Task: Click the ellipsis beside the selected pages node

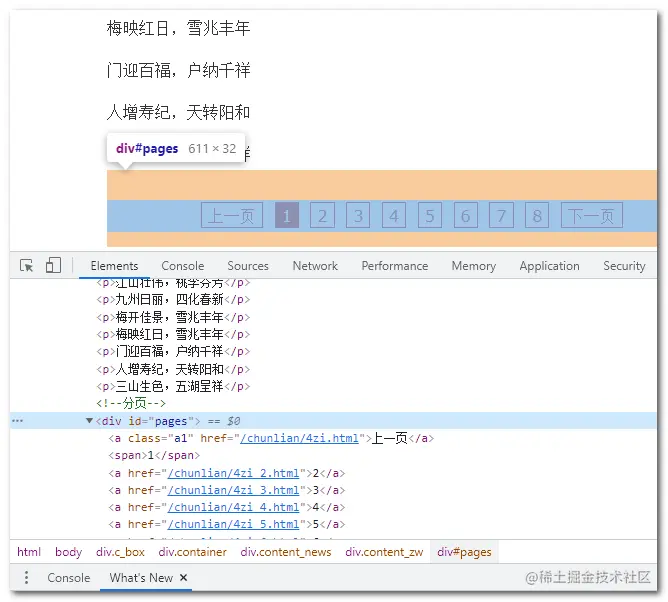Action: coord(17,421)
